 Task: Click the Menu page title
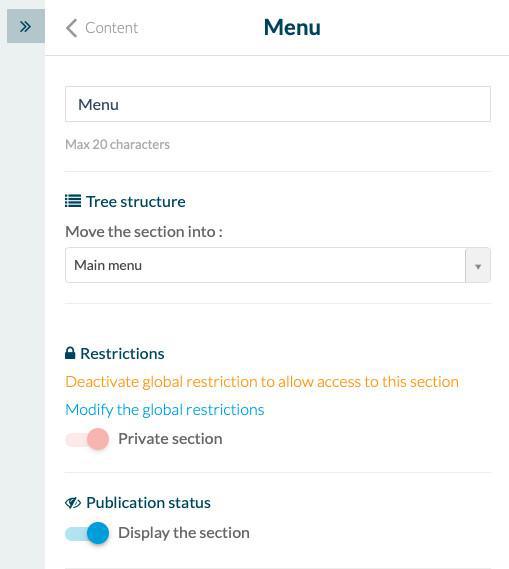(x=292, y=27)
